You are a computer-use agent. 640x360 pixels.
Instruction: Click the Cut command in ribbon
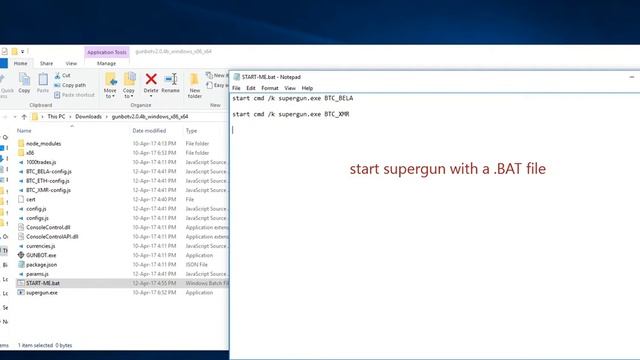click(62, 76)
